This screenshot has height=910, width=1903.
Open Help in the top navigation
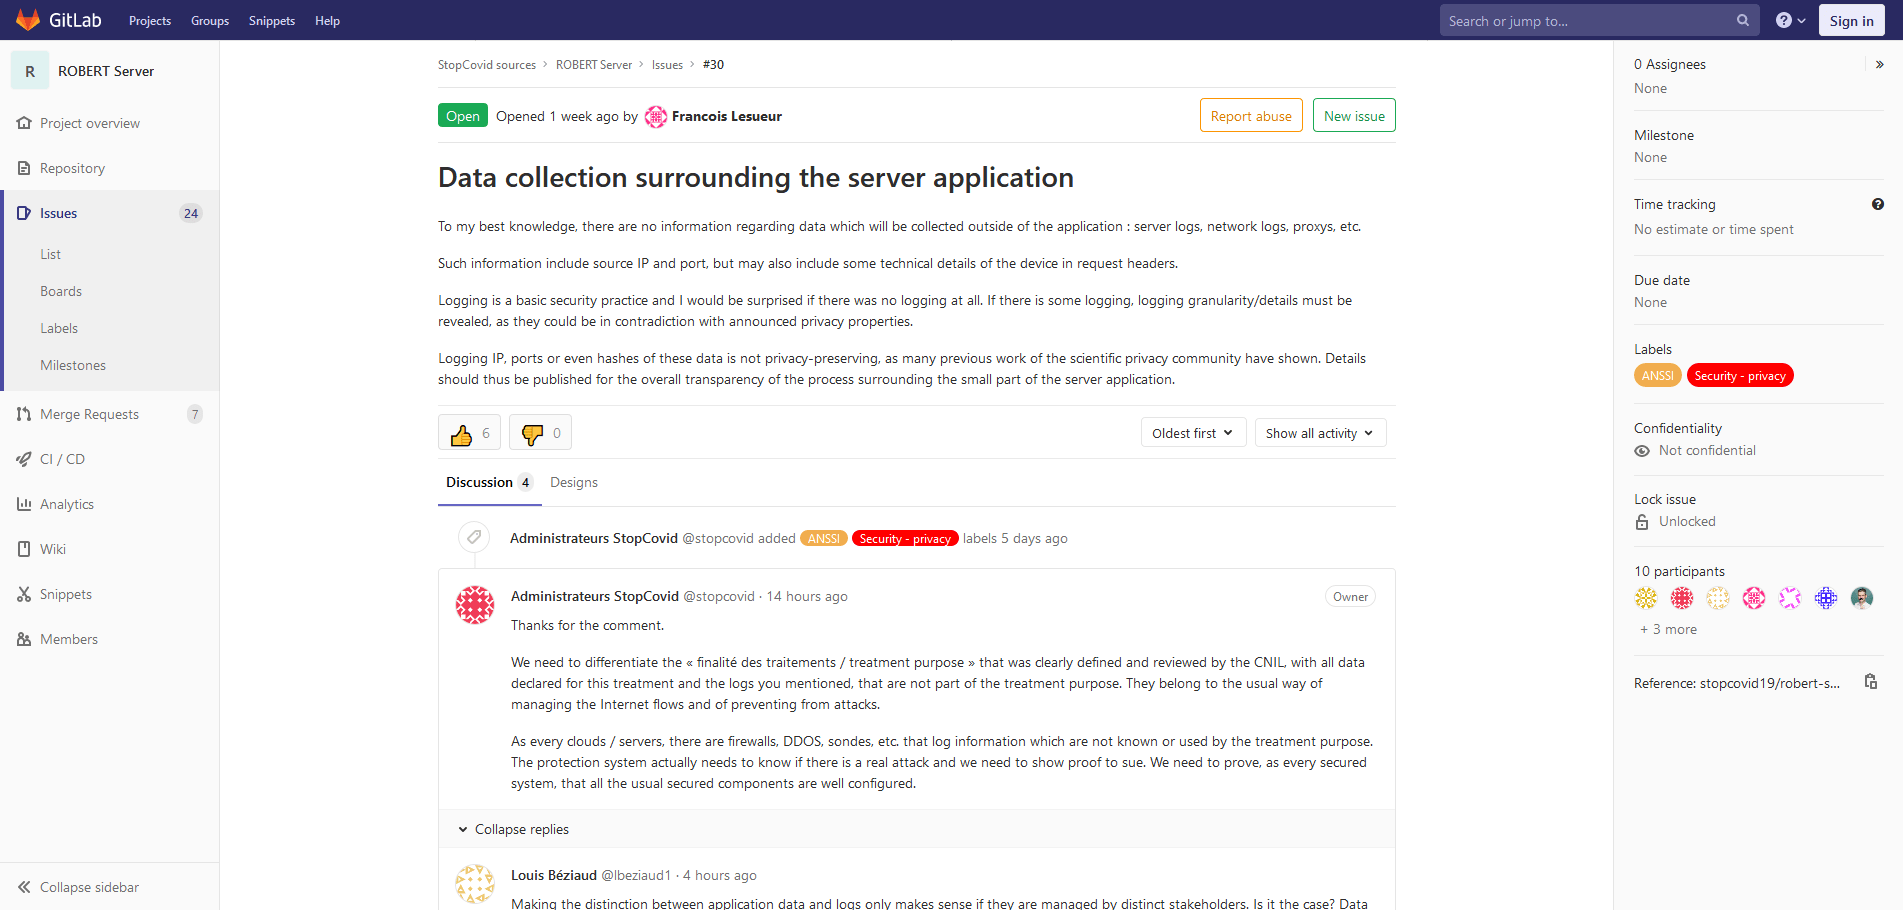pyautogui.click(x=327, y=20)
